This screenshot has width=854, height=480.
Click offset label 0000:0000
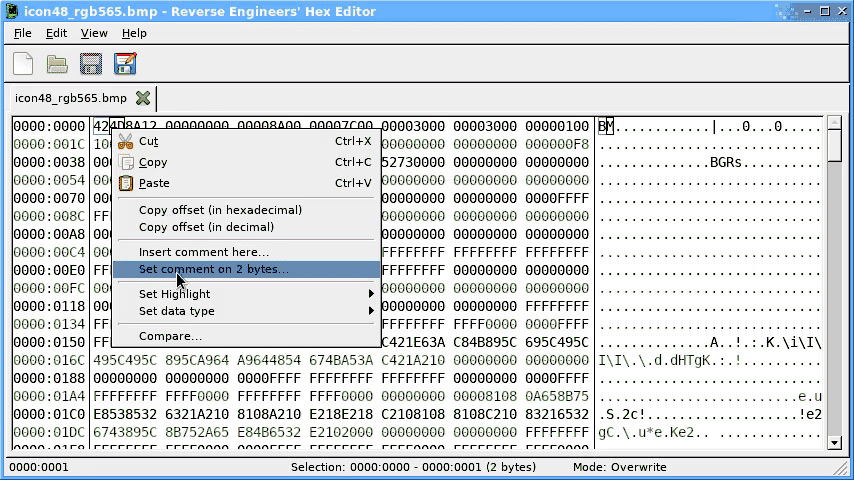pyautogui.click(x=49, y=126)
